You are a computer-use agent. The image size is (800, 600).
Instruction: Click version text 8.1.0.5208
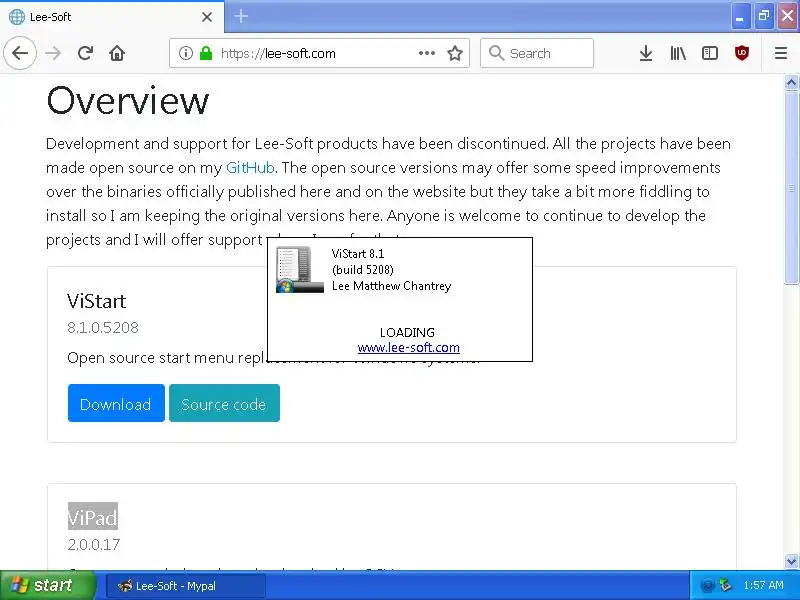tap(103, 328)
